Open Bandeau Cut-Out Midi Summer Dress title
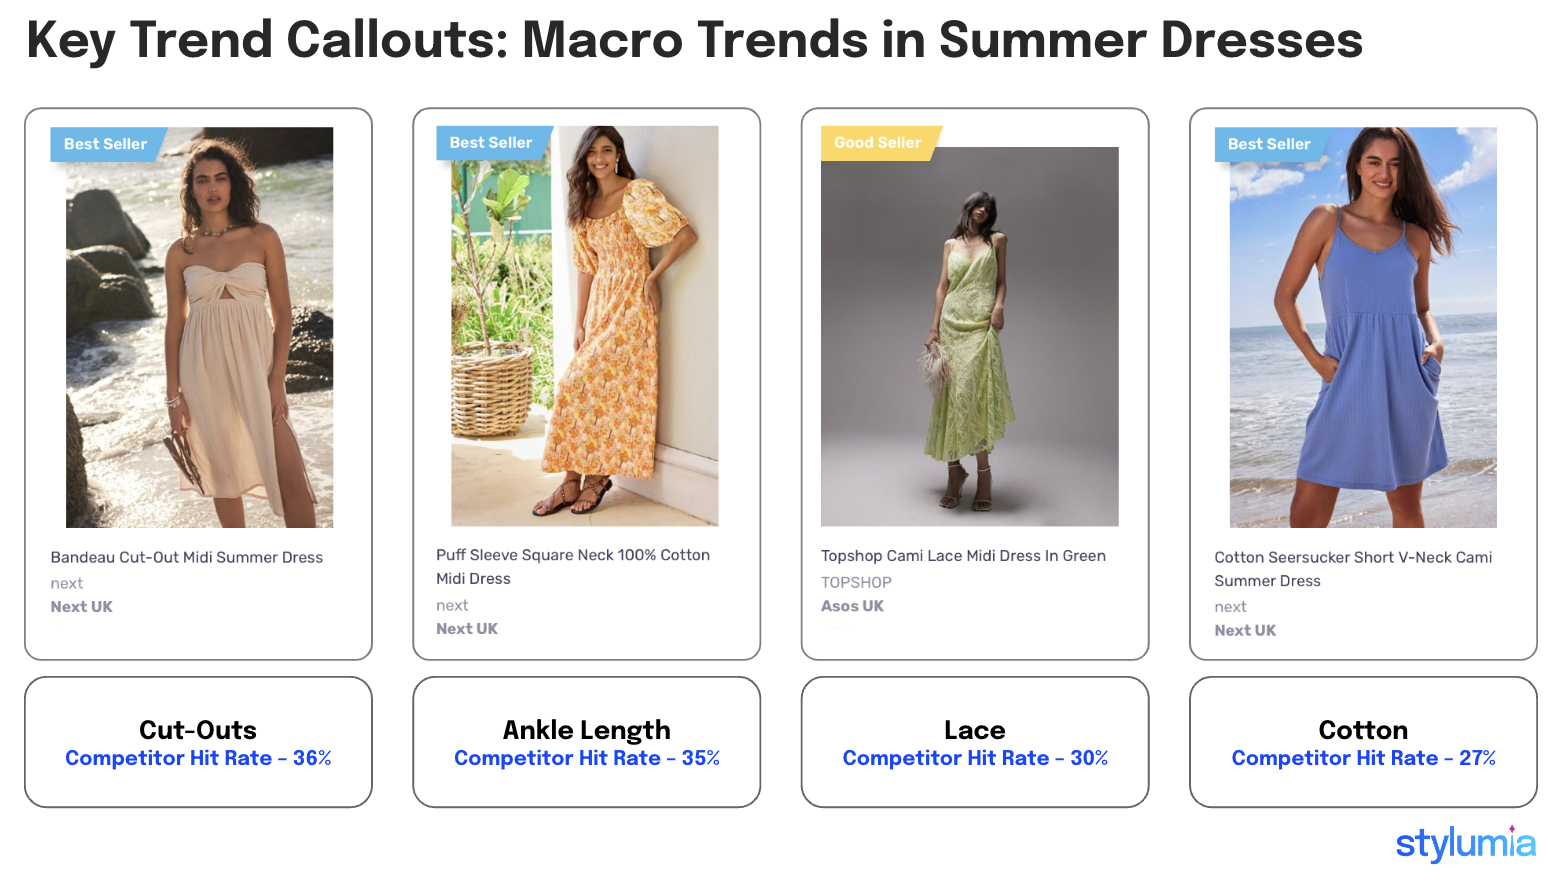 pyautogui.click(x=187, y=557)
